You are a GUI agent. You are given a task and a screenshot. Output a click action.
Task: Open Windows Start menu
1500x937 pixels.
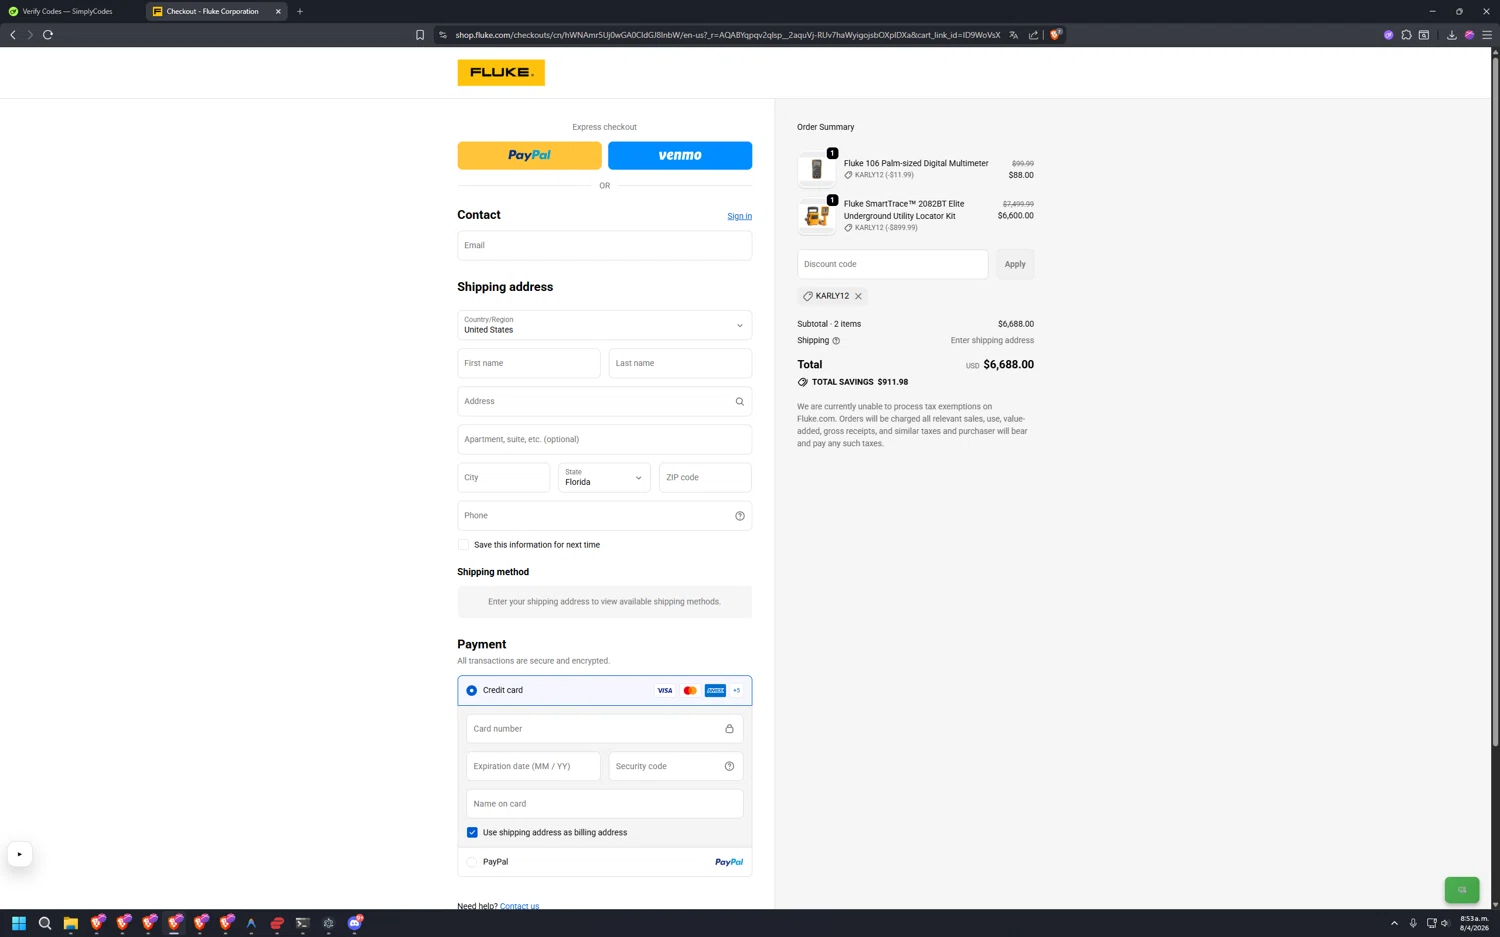point(18,923)
